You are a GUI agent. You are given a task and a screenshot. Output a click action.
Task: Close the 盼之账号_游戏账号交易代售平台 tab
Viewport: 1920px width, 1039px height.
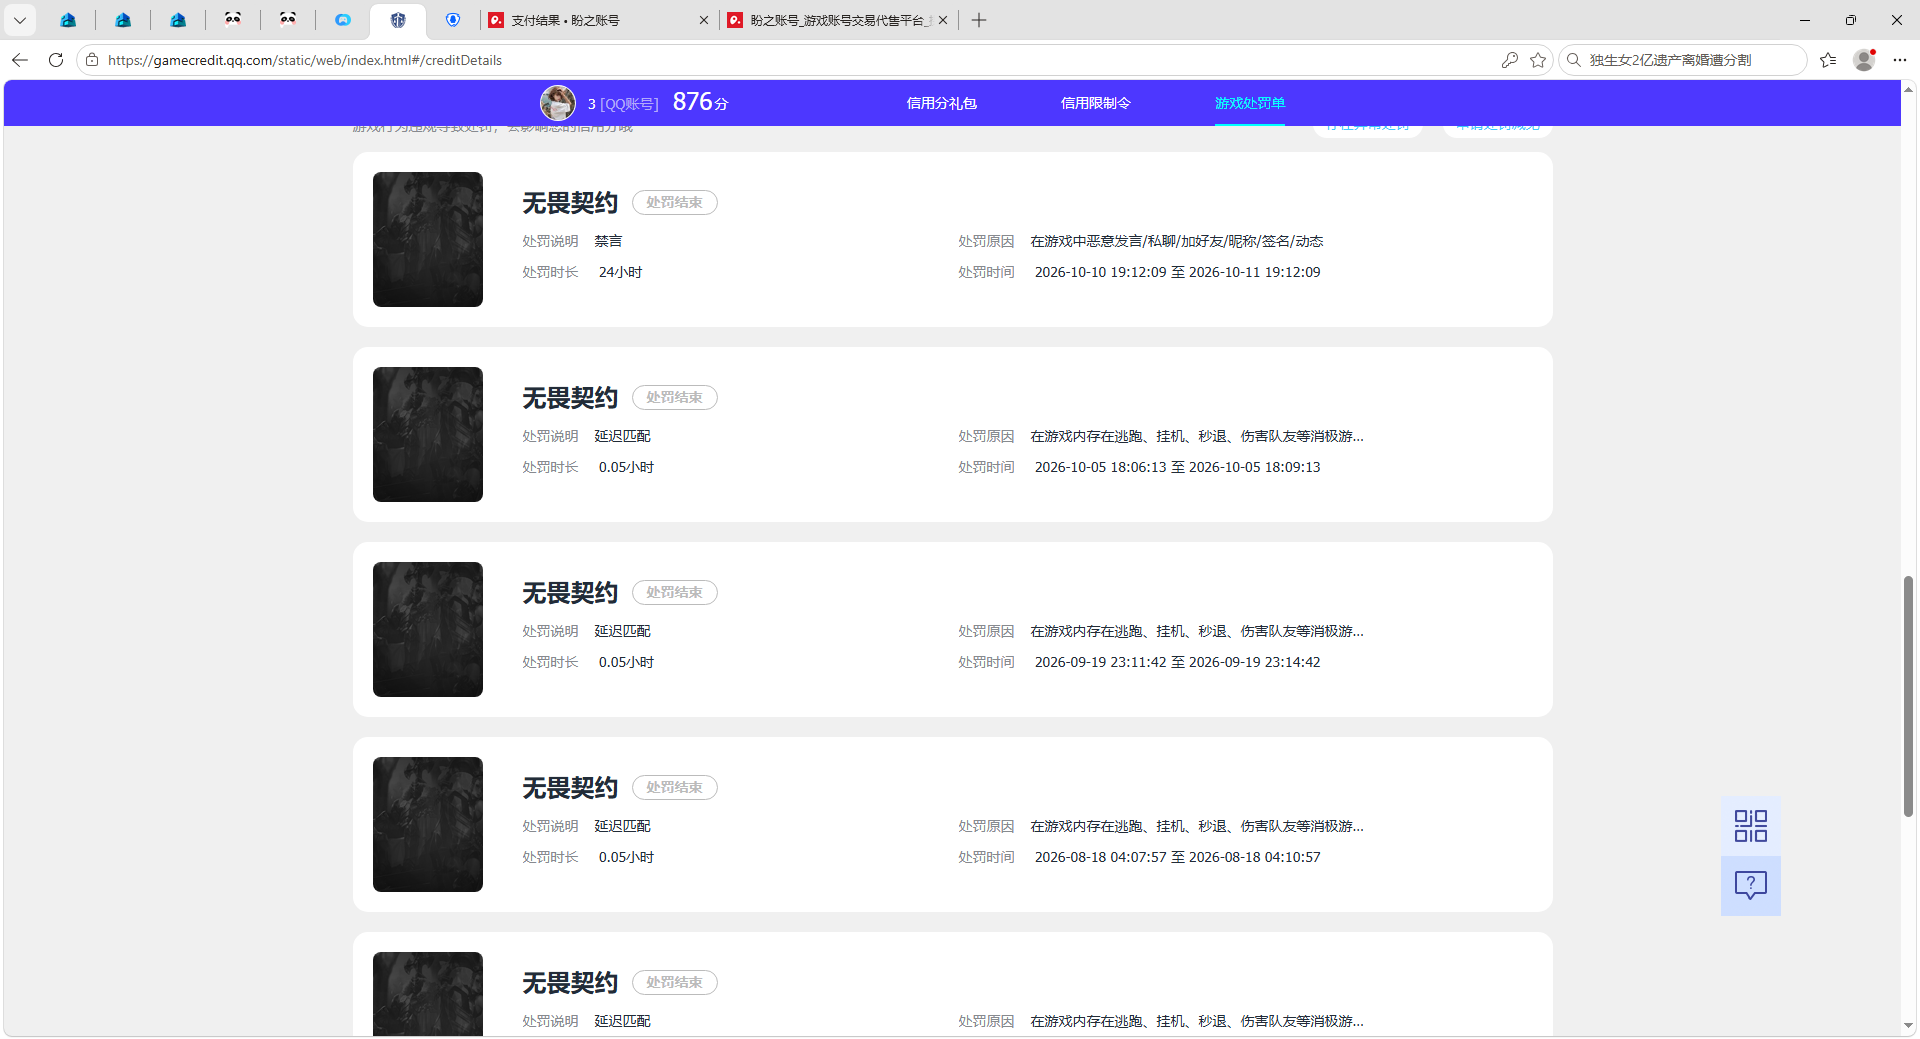click(x=943, y=20)
